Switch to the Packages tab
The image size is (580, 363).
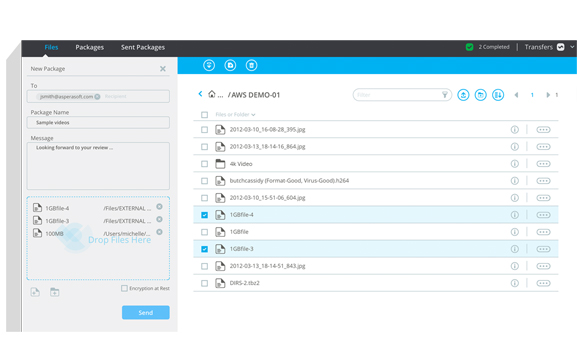(x=90, y=47)
